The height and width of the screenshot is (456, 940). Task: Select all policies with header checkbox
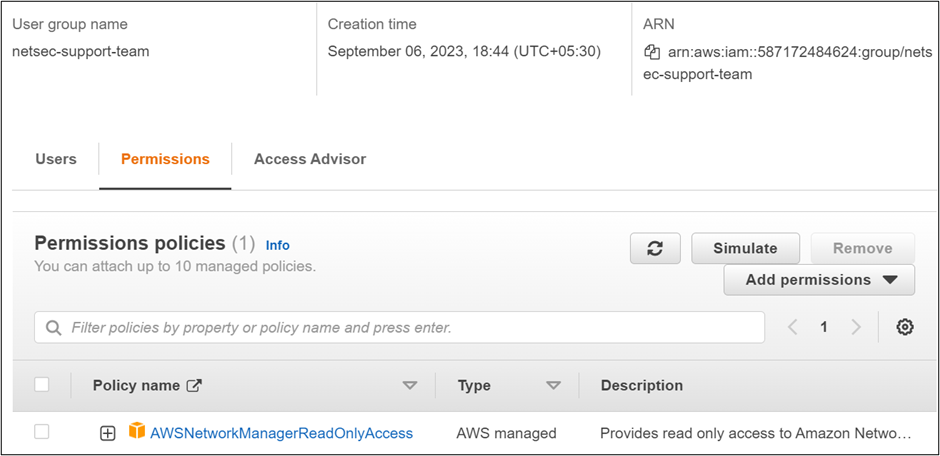[41, 385]
